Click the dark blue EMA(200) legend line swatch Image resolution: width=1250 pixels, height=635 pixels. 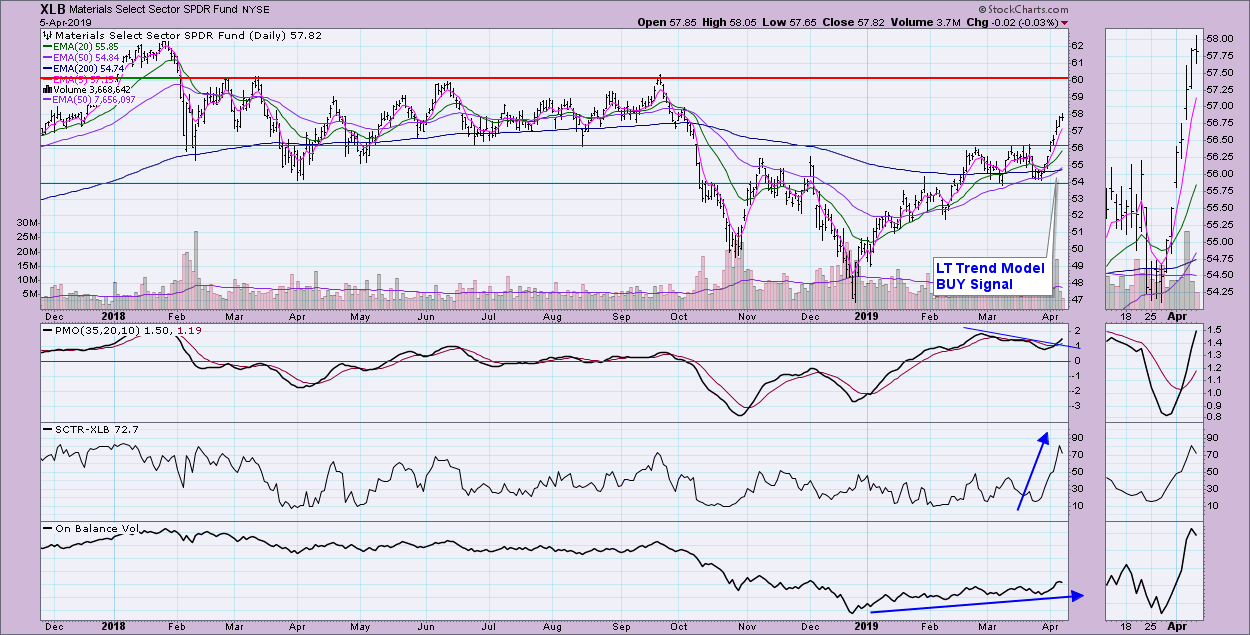47,68
